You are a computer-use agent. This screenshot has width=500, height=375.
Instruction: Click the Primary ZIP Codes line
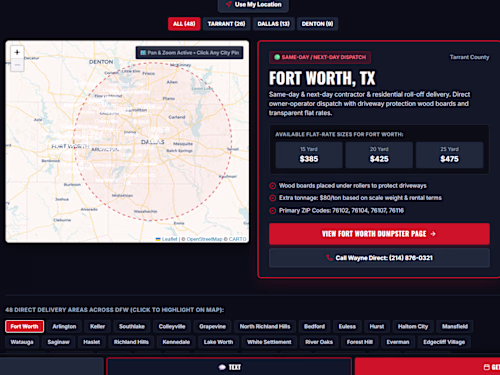pyautogui.click(x=341, y=211)
